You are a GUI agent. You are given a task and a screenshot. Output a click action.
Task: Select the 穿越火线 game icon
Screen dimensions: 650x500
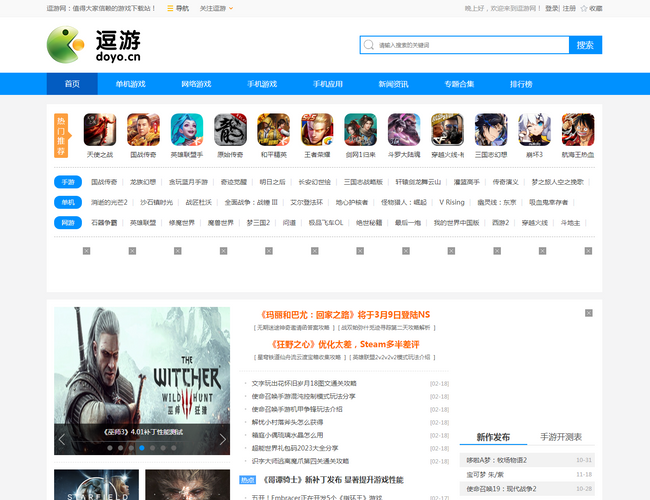pos(447,130)
